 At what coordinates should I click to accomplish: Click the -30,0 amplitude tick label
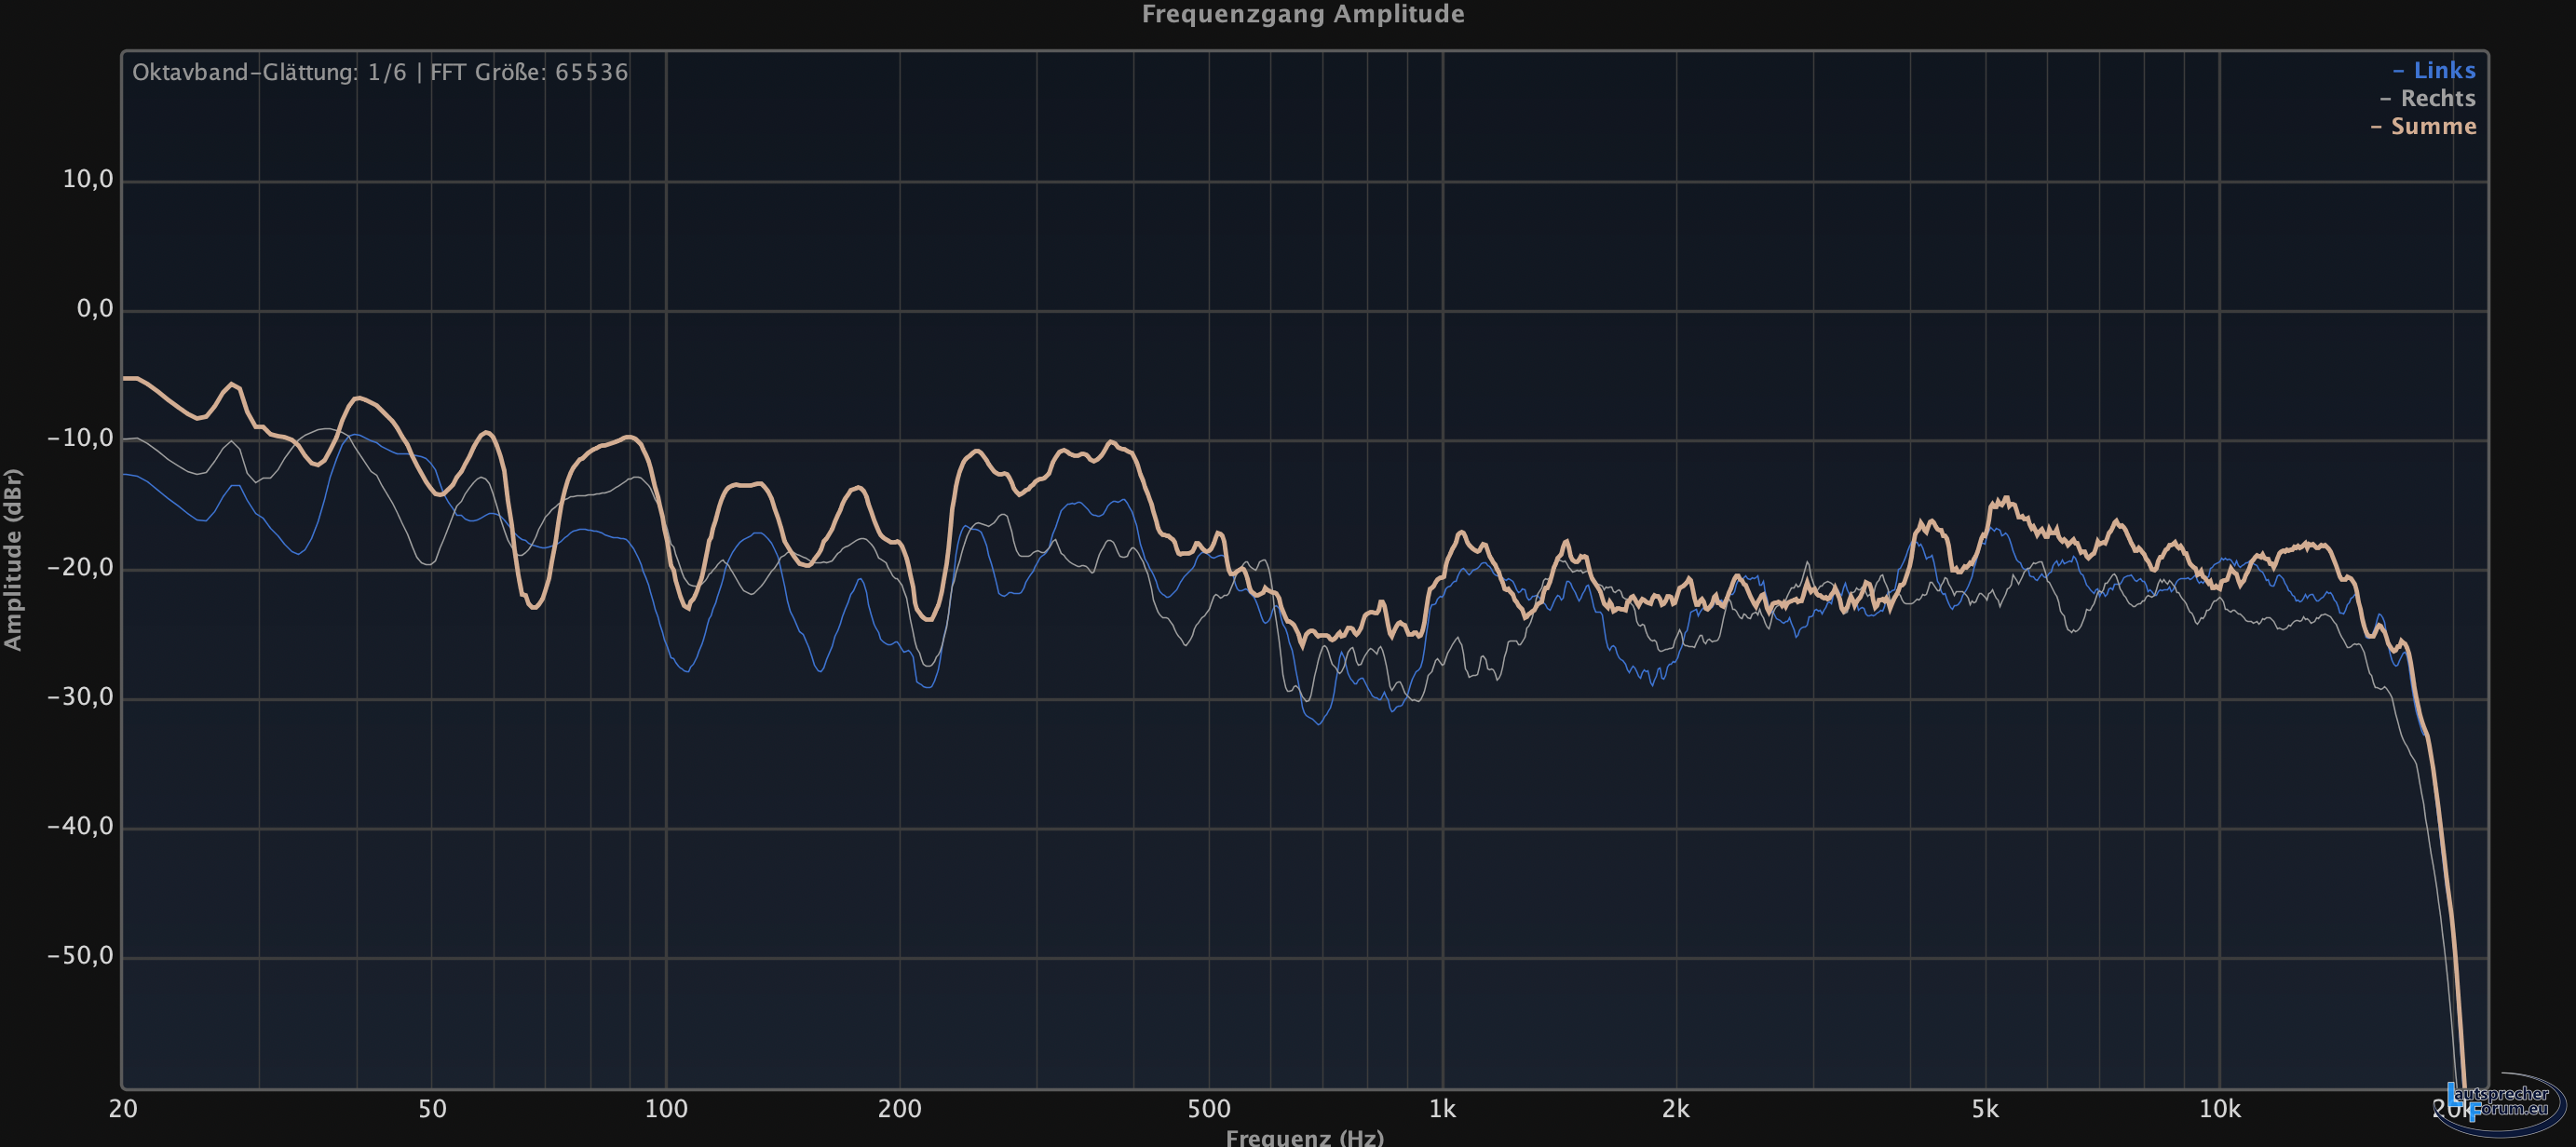point(81,697)
